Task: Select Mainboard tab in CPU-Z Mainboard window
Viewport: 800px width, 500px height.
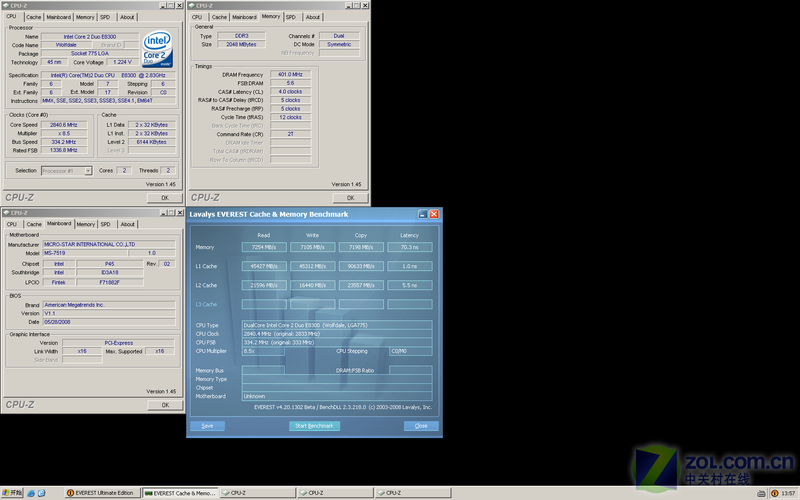Action: [x=59, y=223]
